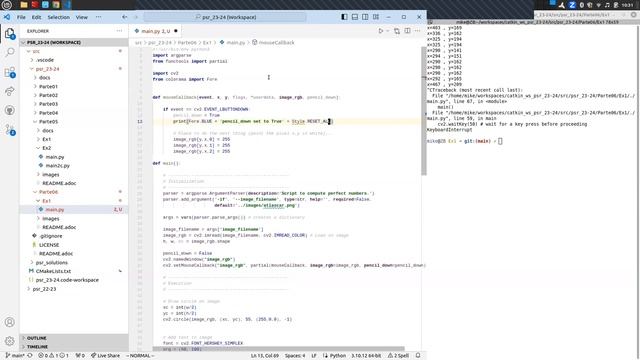
Task: Click the editor vertical scrollbar
Action: tap(424, 111)
